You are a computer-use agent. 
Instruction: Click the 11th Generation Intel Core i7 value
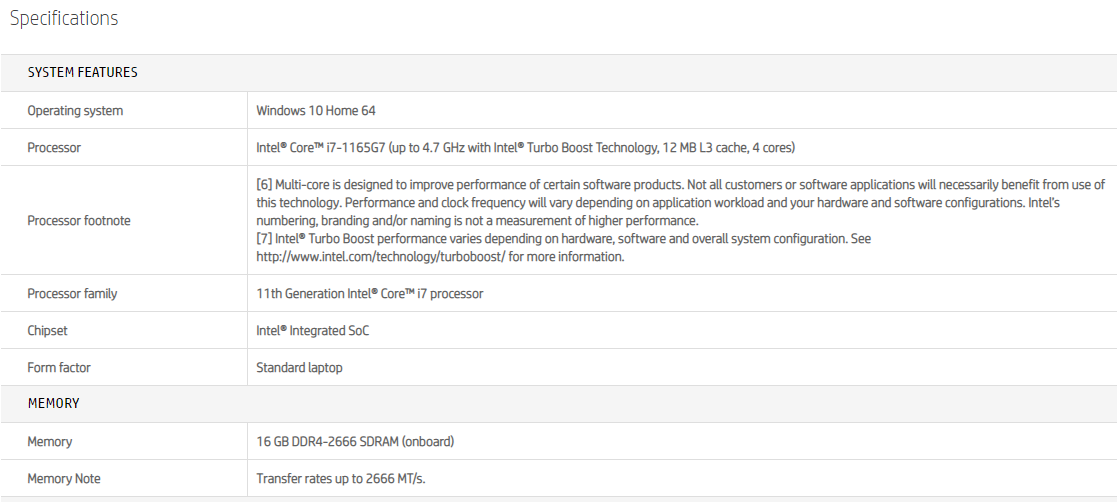369,294
